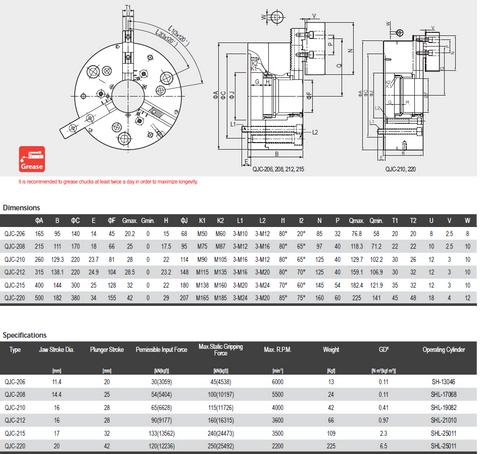Click the gripping force value 45(4538)
This screenshot has width=480, height=454.
221,382
